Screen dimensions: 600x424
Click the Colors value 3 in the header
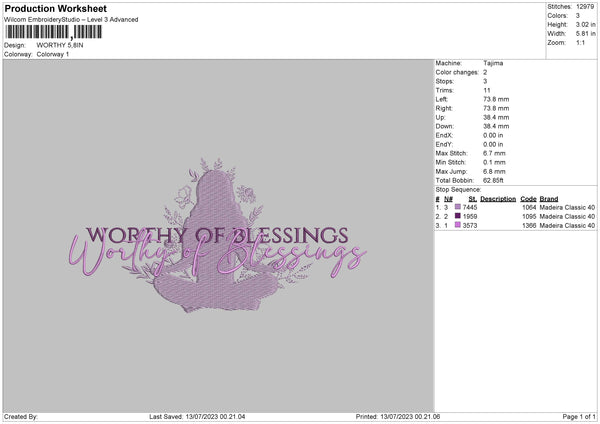pyautogui.click(x=577, y=16)
